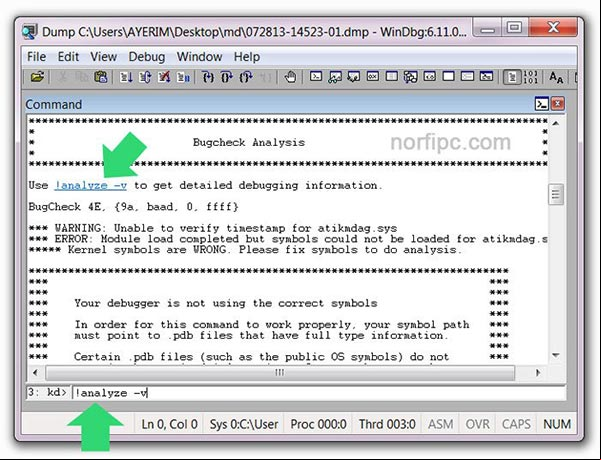Open the Debug menu

click(146, 57)
